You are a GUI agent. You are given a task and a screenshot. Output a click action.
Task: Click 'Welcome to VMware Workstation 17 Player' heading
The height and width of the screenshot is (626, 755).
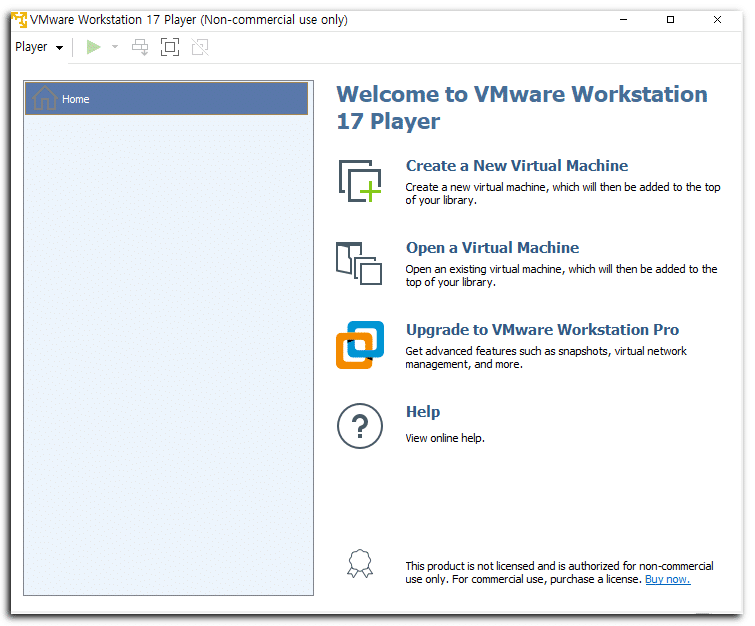[x=522, y=107]
